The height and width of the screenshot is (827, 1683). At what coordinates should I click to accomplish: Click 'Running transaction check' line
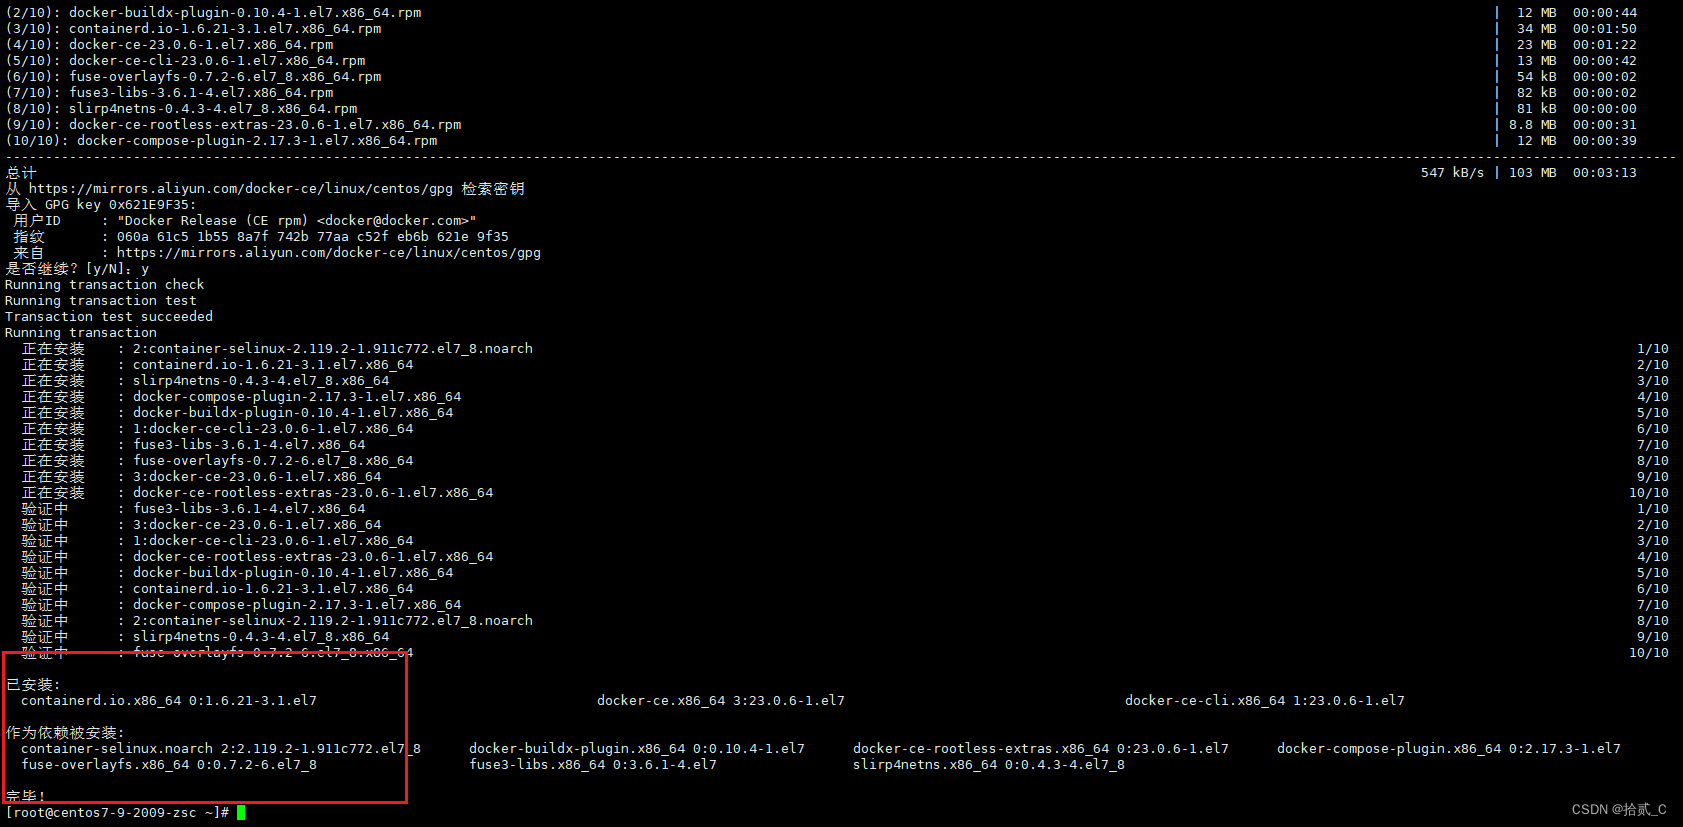(x=105, y=284)
